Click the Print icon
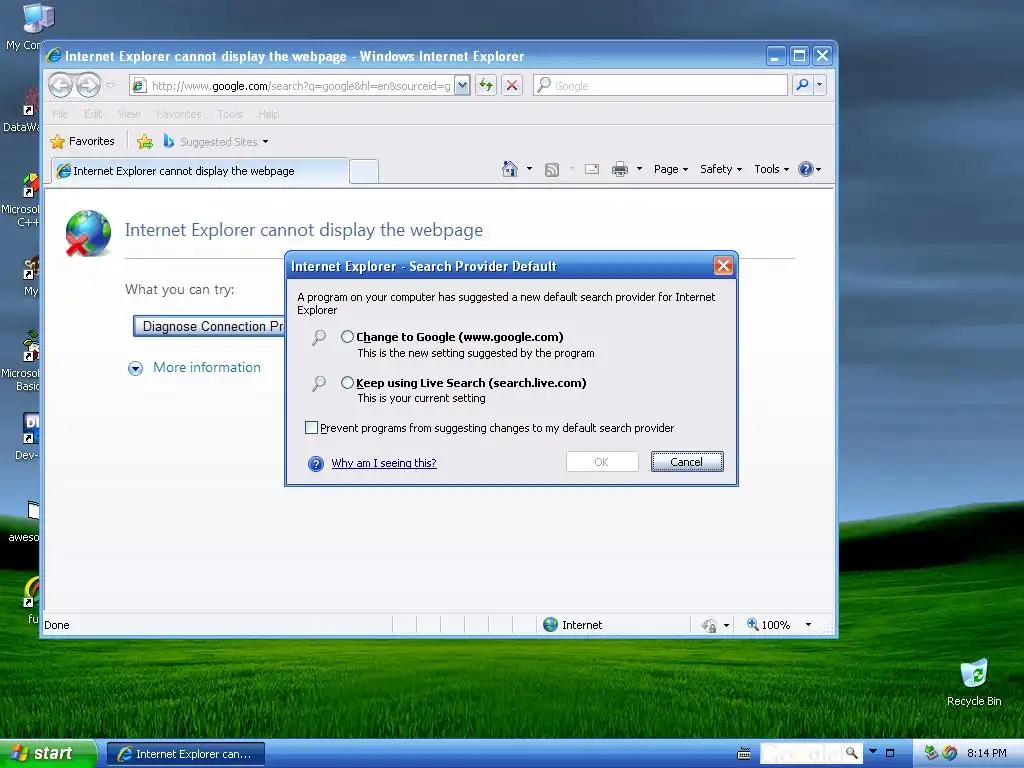 coord(620,170)
